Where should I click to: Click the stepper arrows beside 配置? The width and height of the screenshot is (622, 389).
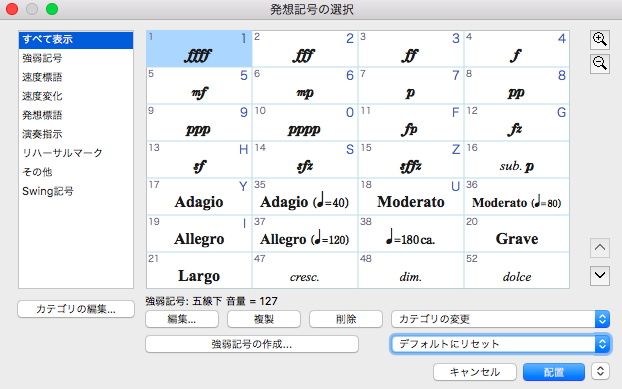pyautogui.click(x=600, y=372)
